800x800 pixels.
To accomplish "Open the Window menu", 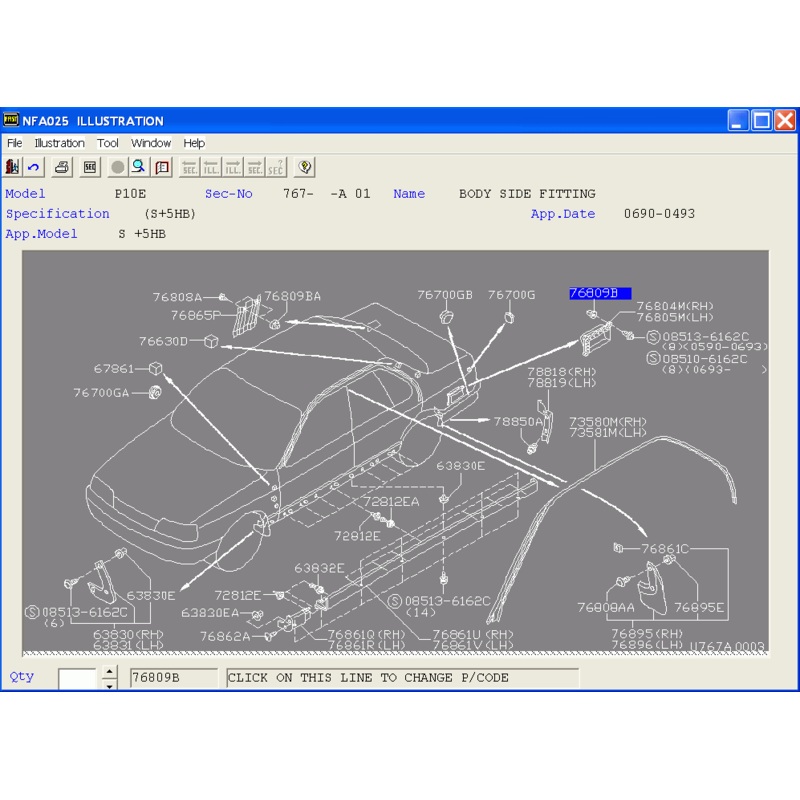I will pos(151,143).
